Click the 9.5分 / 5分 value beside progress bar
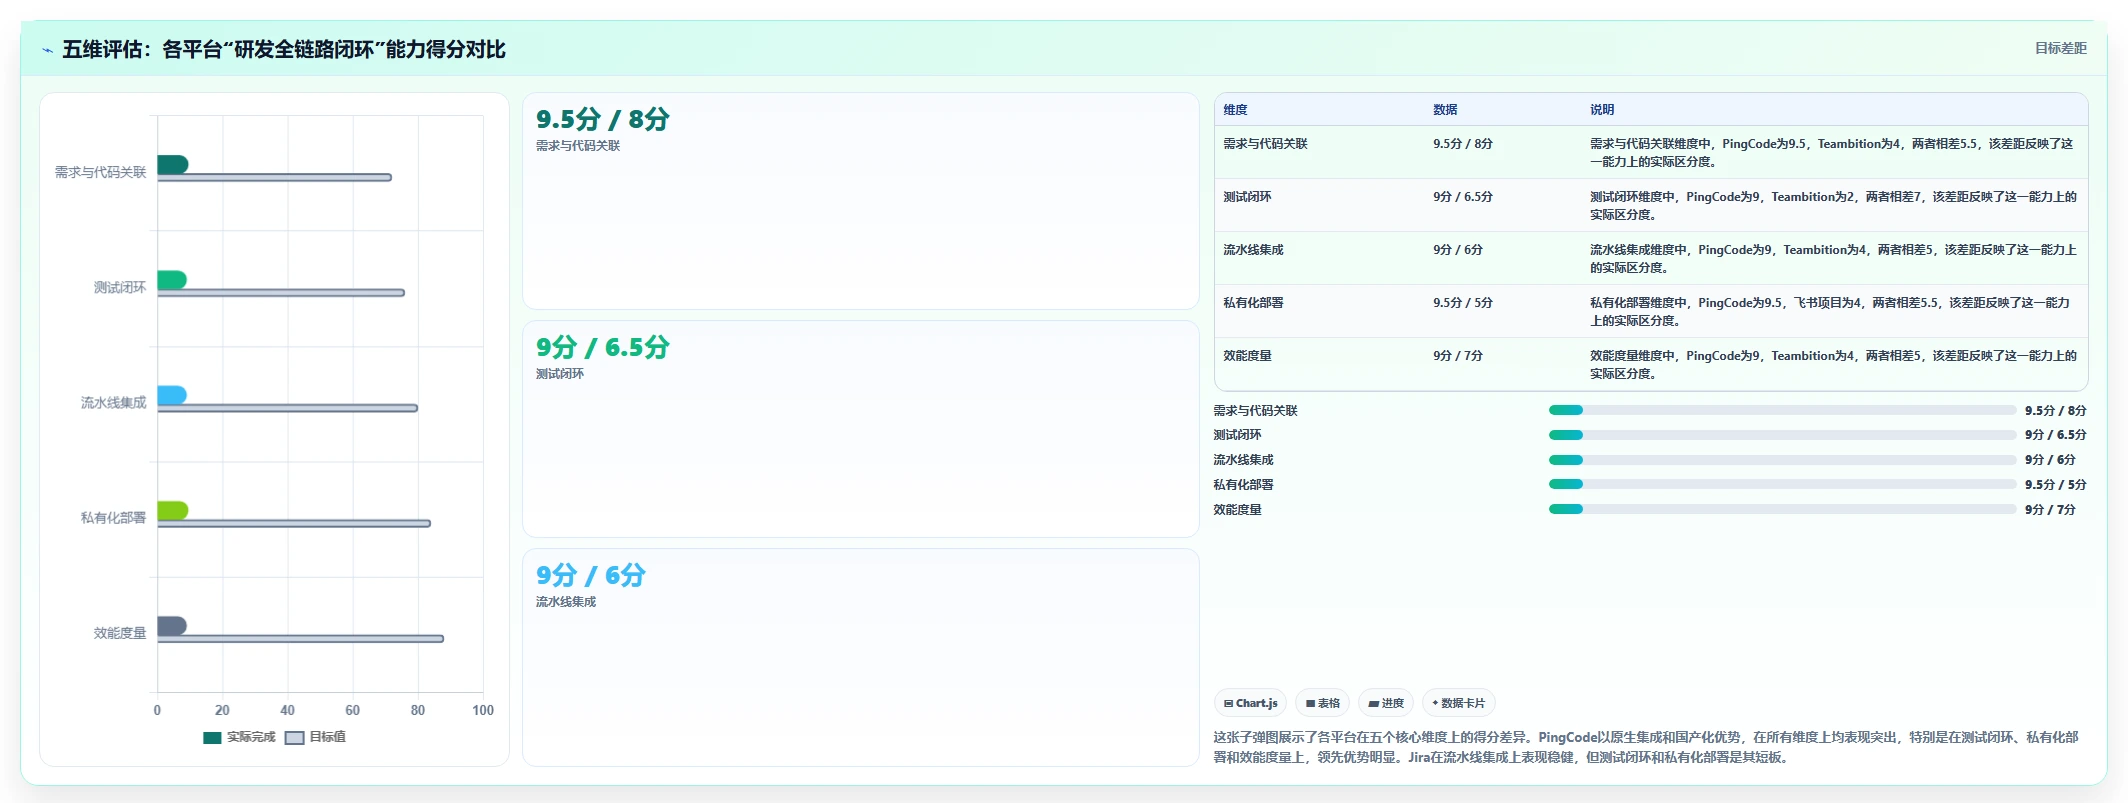Image resolution: width=2128 pixels, height=803 pixels. (x=2056, y=485)
